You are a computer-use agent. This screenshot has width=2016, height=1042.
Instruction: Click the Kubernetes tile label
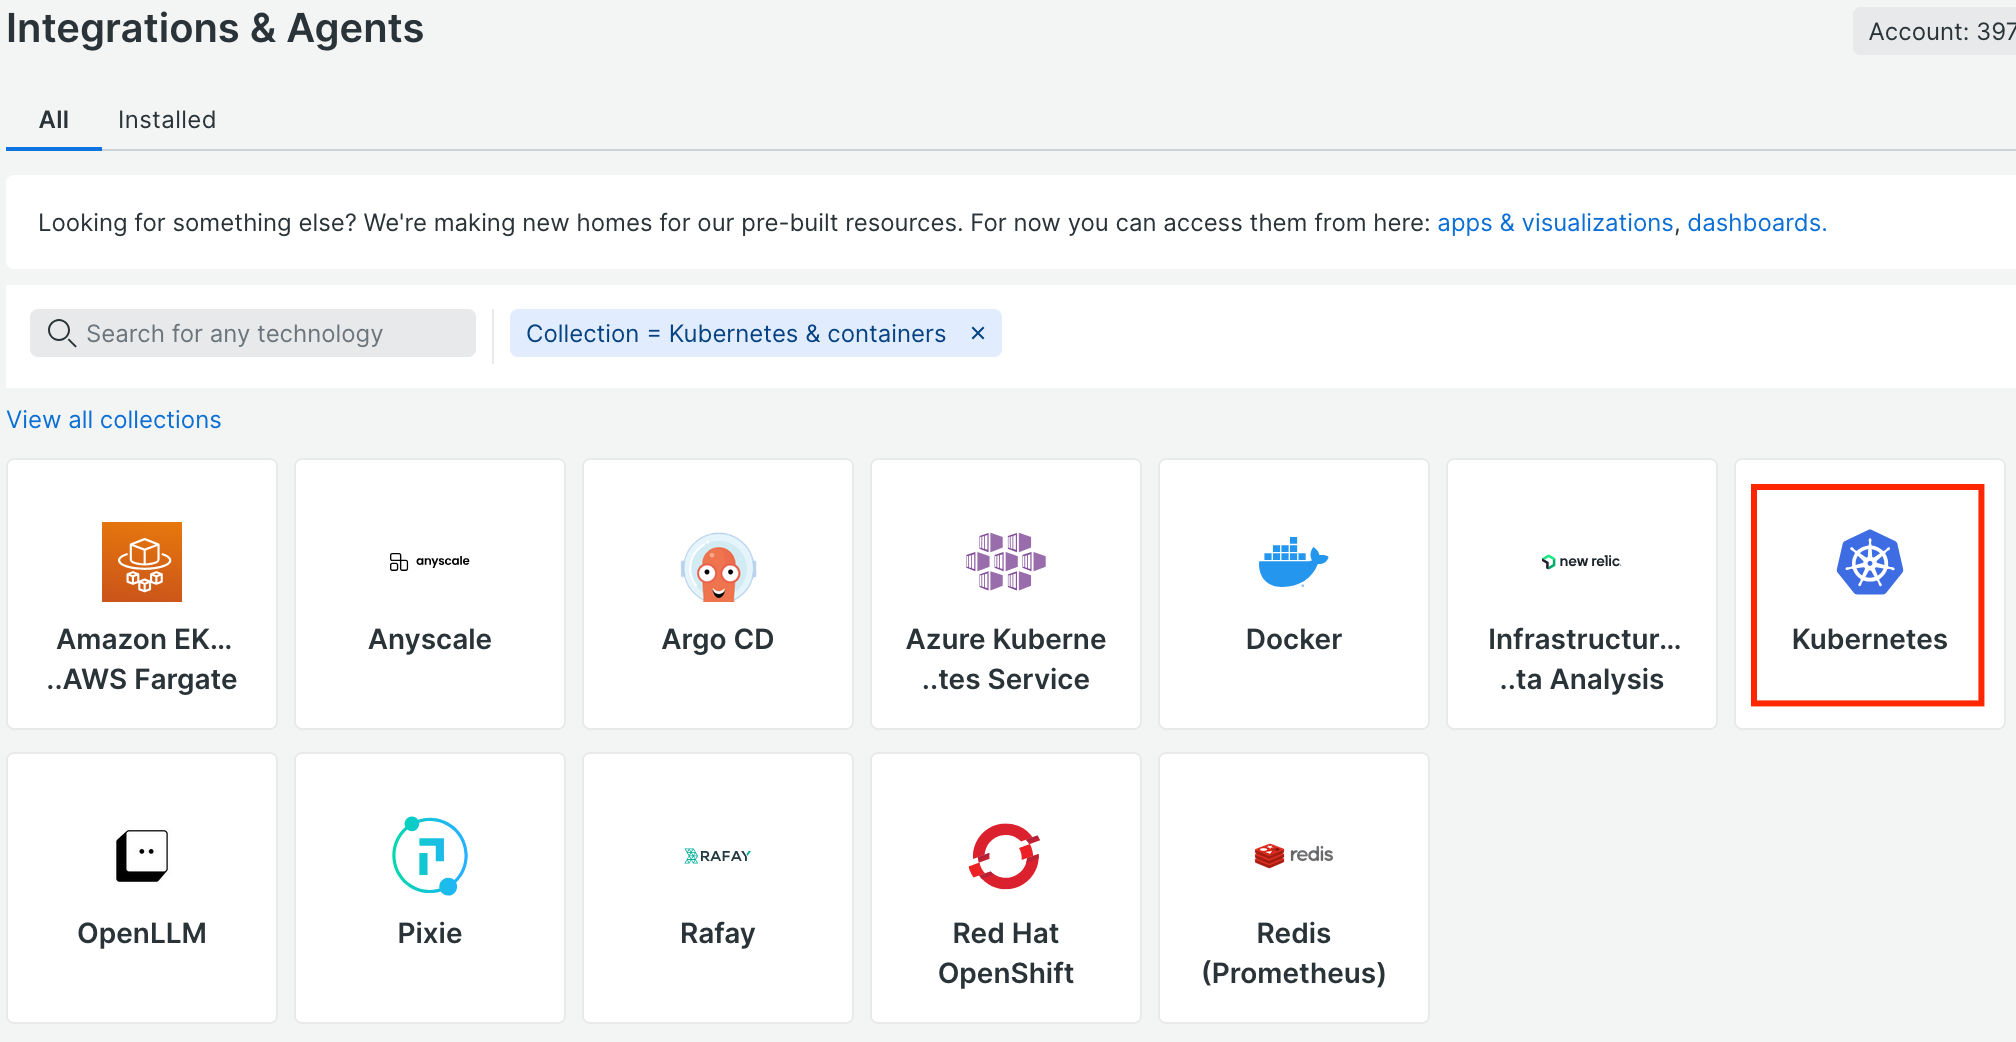tap(1870, 640)
